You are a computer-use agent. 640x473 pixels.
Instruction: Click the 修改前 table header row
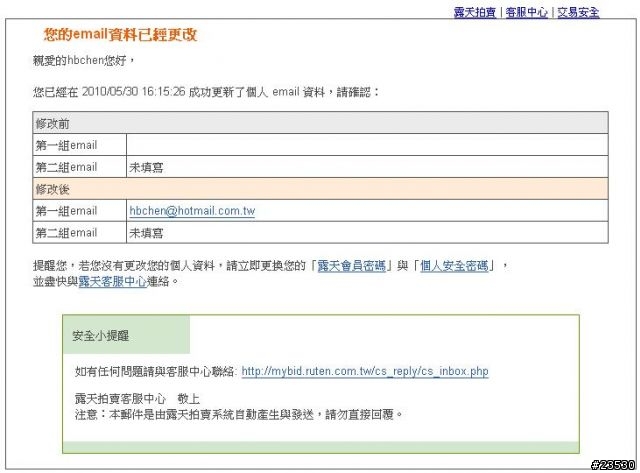320,123
